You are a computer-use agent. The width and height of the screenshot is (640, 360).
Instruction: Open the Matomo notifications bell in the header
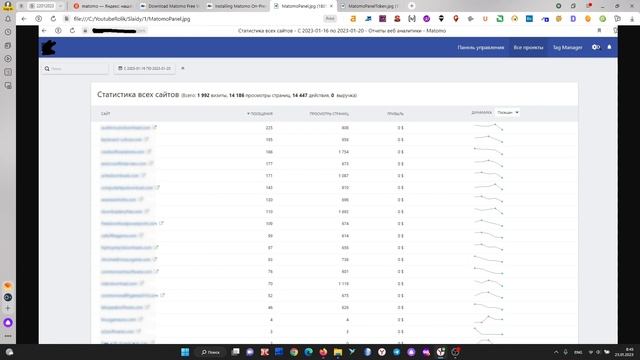click(x=609, y=47)
